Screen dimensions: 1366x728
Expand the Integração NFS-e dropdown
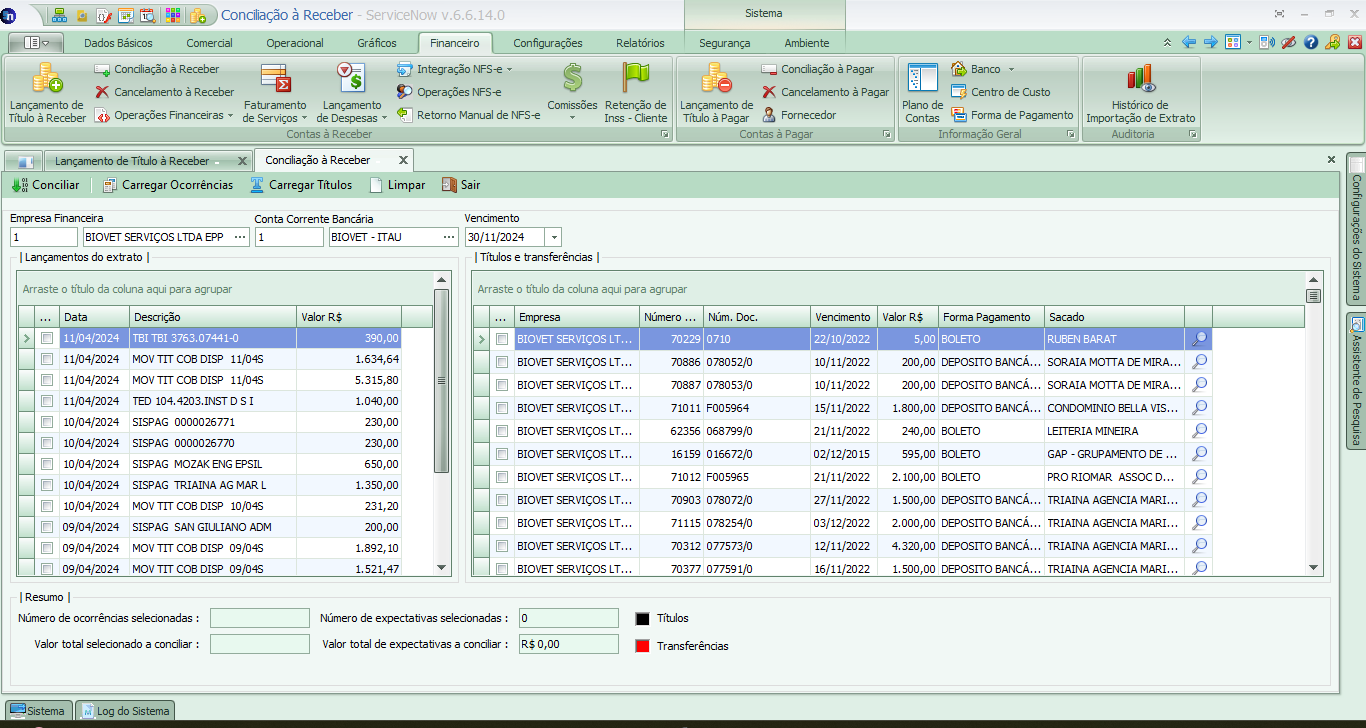510,69
